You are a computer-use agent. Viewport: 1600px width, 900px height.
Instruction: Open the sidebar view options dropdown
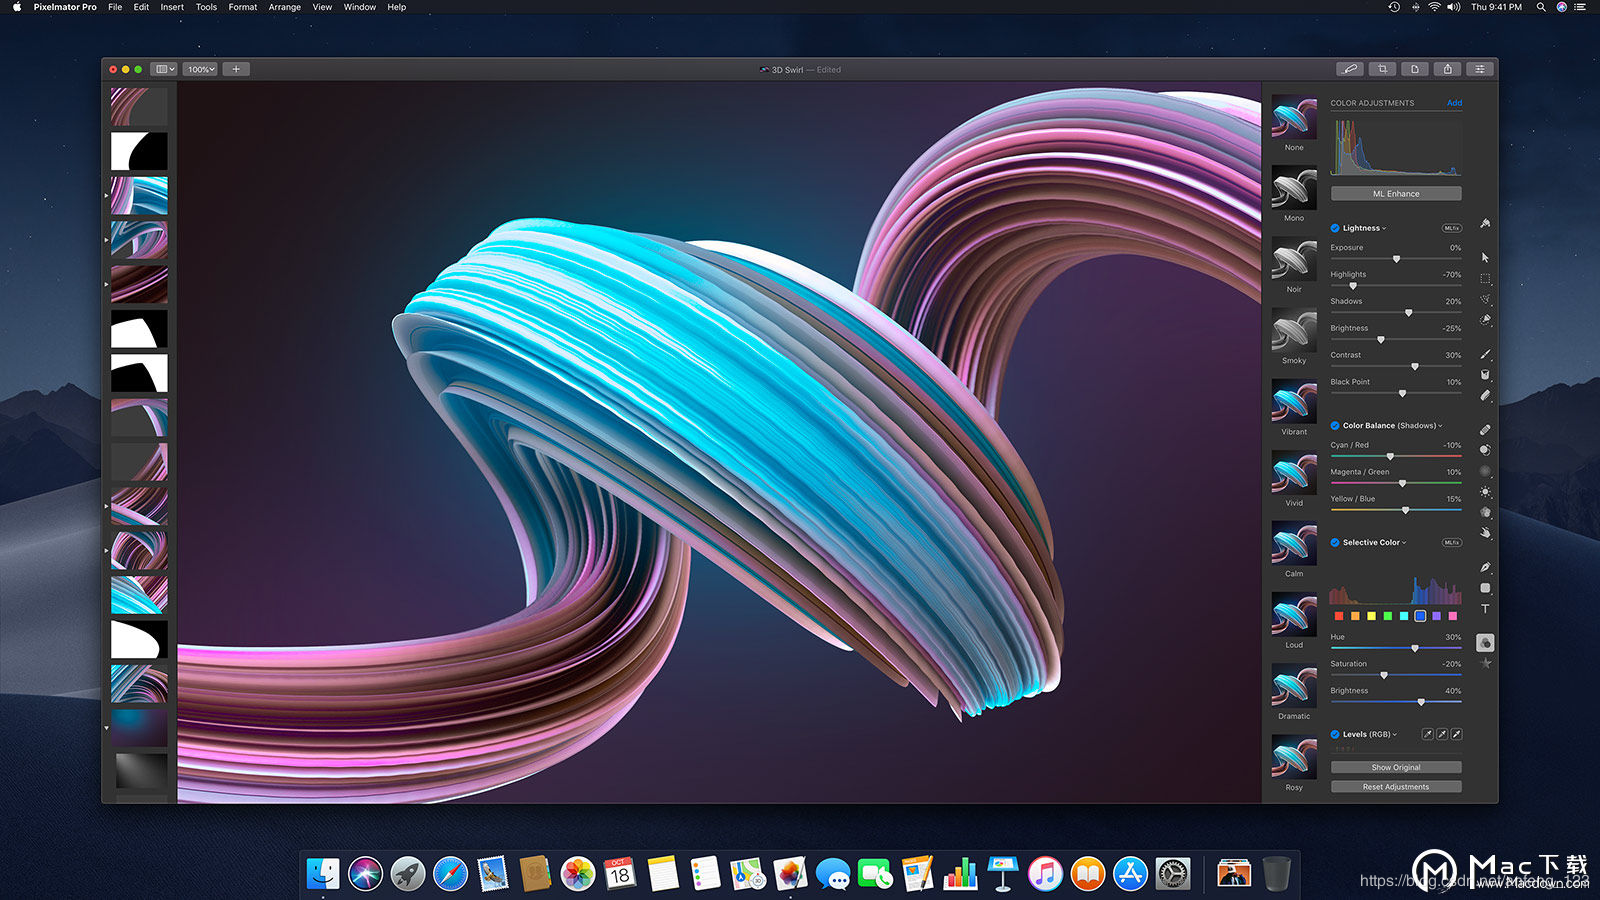pyautogui.click(x=165, y=69)
